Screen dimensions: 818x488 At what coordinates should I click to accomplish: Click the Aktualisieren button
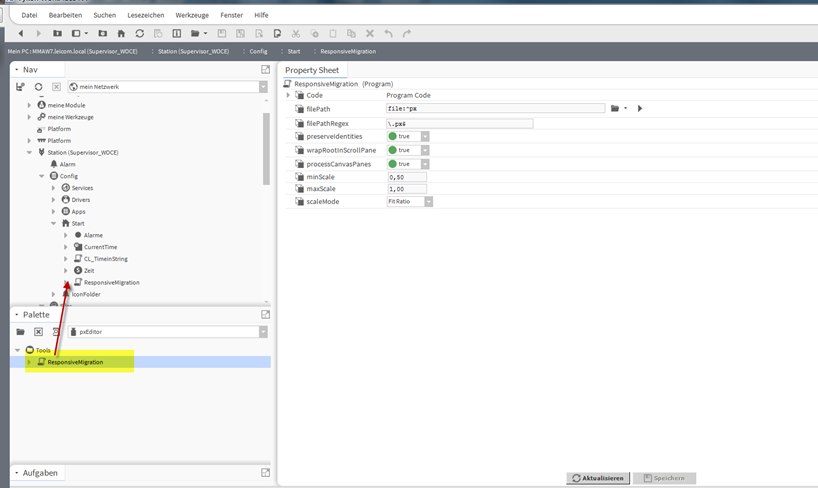[x=598, y=478]
